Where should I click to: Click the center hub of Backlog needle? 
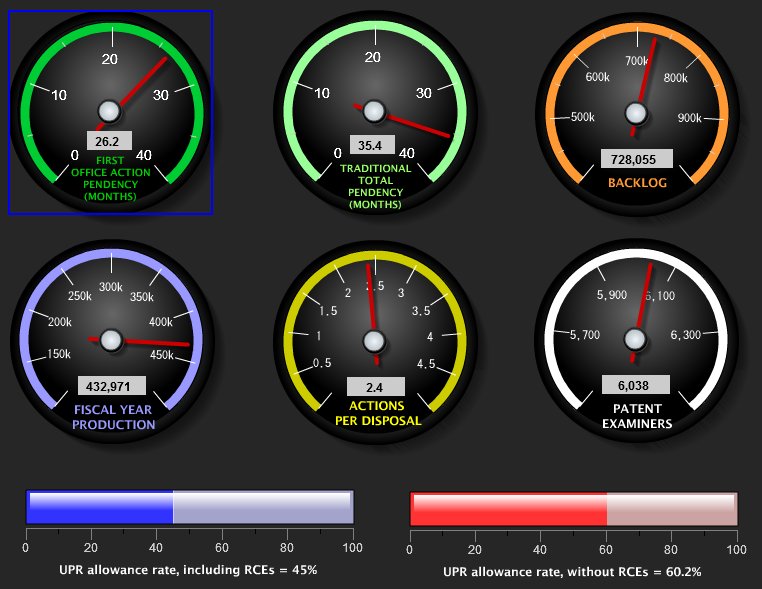636,111
